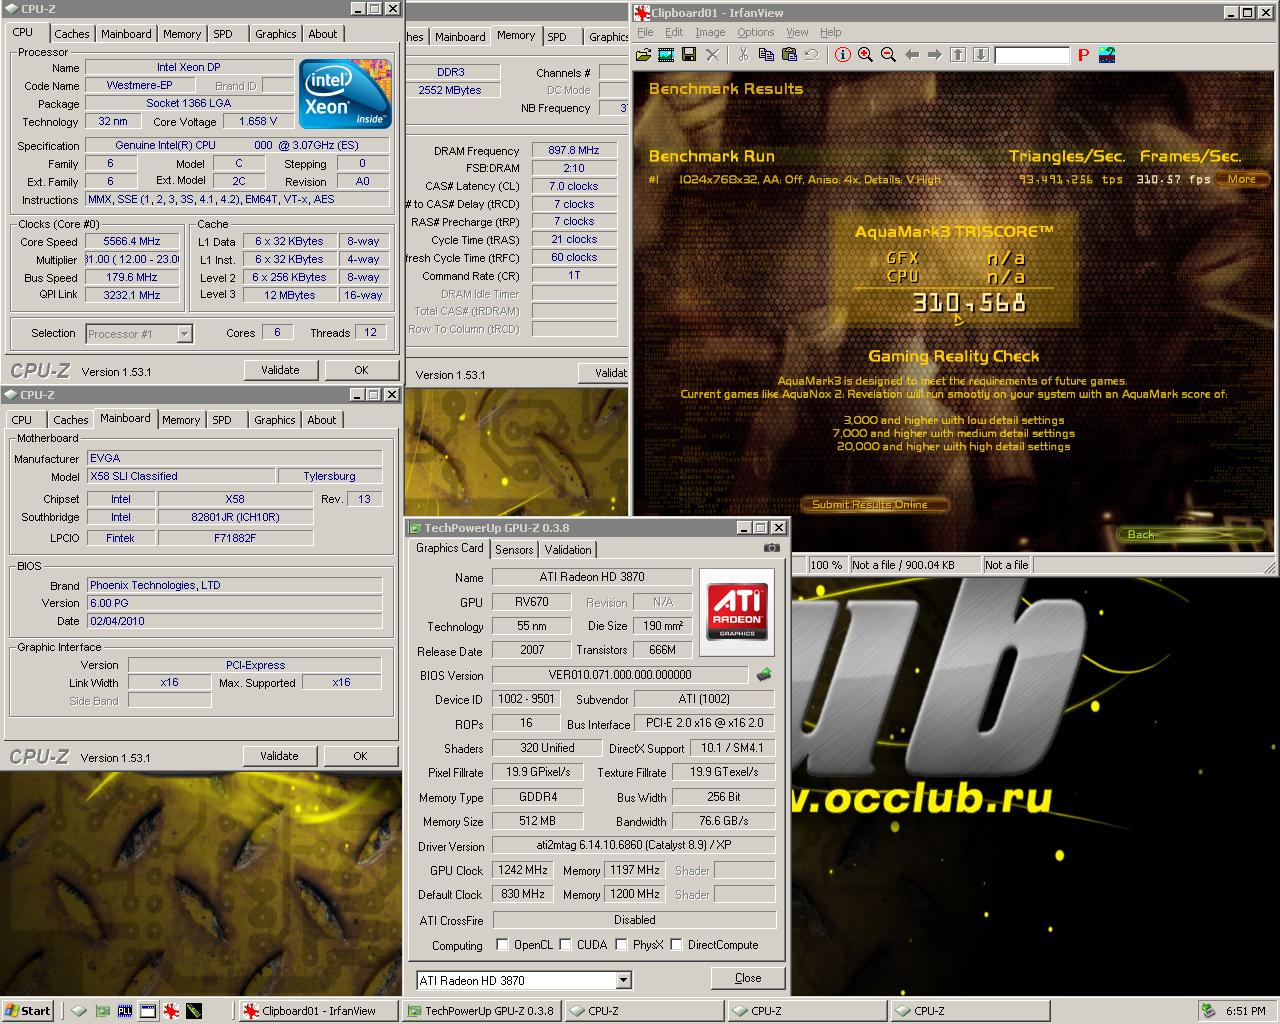Click the up arrow page icon in IrfanView
This screenshot has width=1280, height=1024.
pyautogui.click(x=958, y=55)
